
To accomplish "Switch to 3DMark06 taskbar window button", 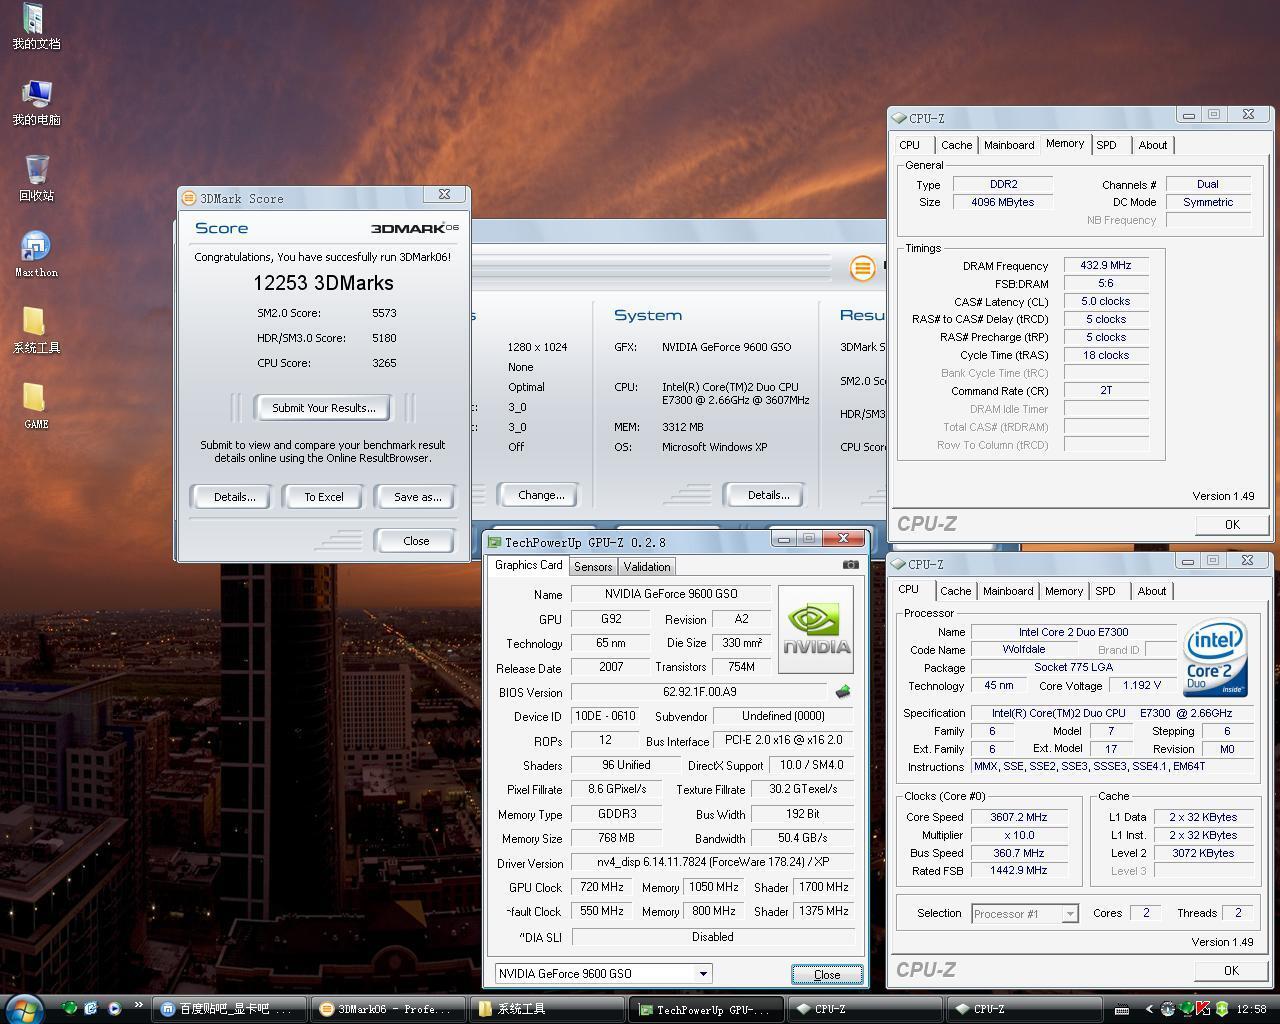I will (x=388, y=1009).
